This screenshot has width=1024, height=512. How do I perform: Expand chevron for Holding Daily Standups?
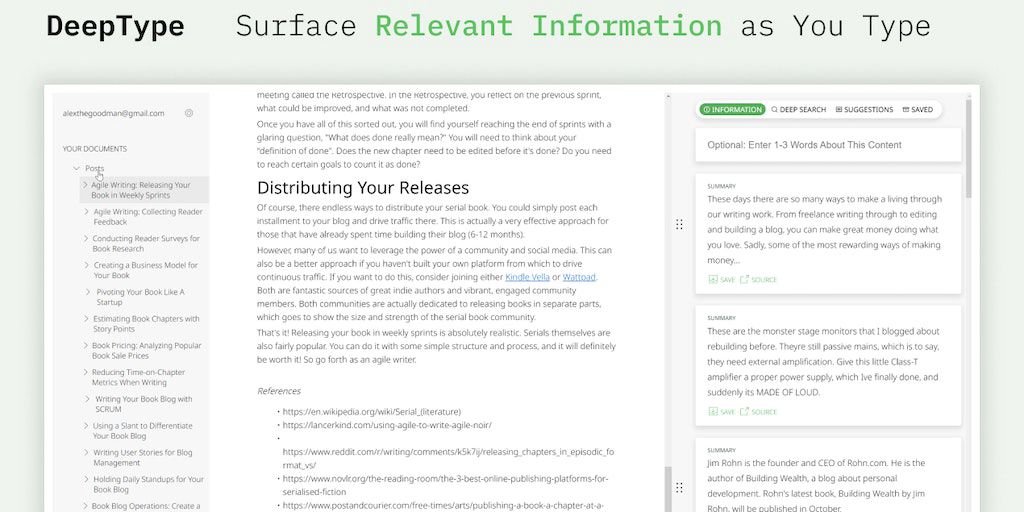click(x=86, y=479)
